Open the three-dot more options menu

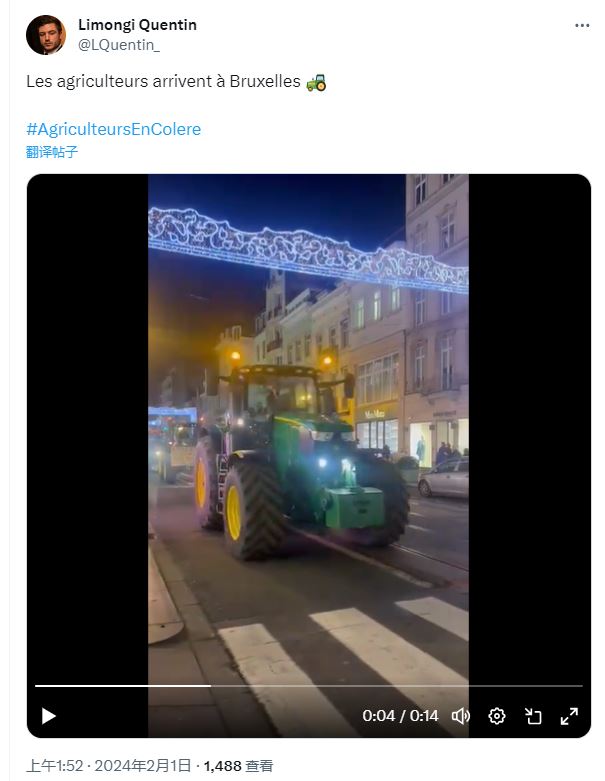coord(582,25)
